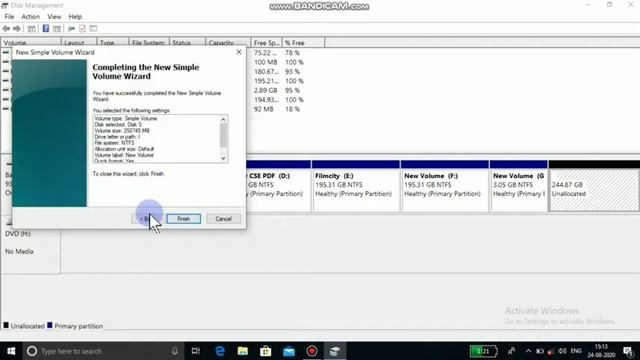Click the volume speaker icon in the tray
Image resolution: width=640 pixels, height=360 pixels.
coord(562,351)
